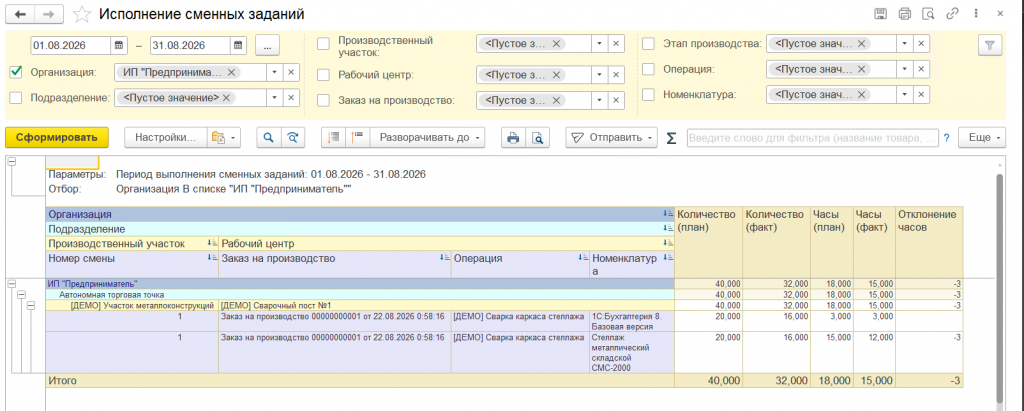The height and width of the screenshot is (411, 1024).
Task: Clear the Организация field with X
Action: tap(291, 72)
